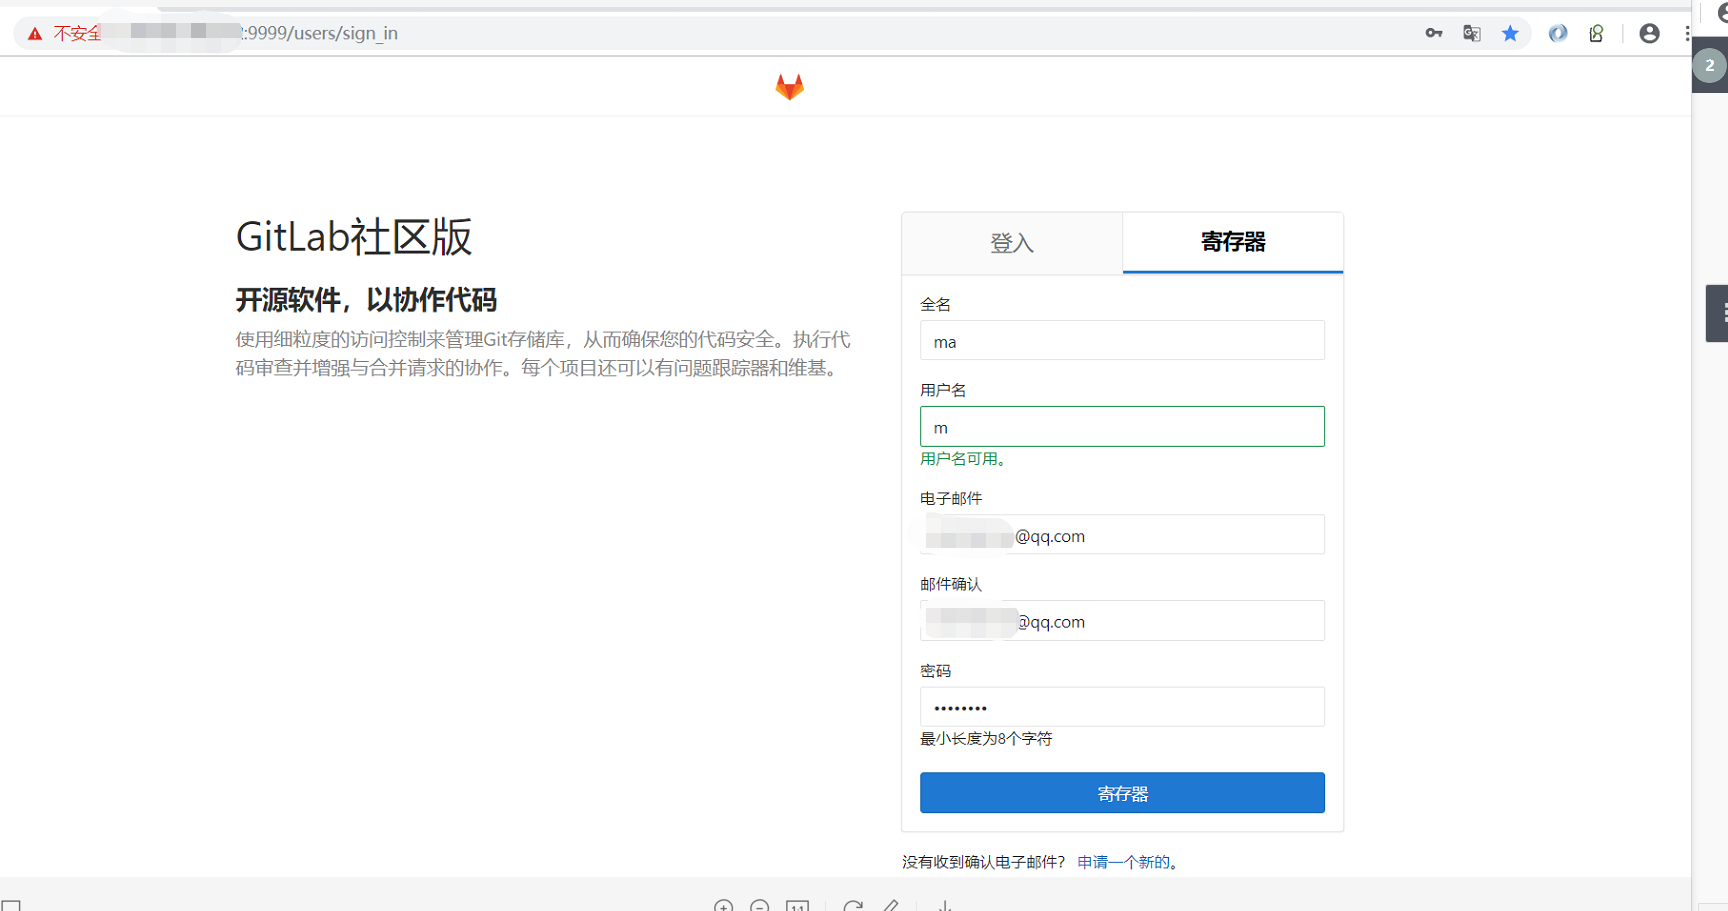Click the address bar URL users/sign_in

[320, 33]
